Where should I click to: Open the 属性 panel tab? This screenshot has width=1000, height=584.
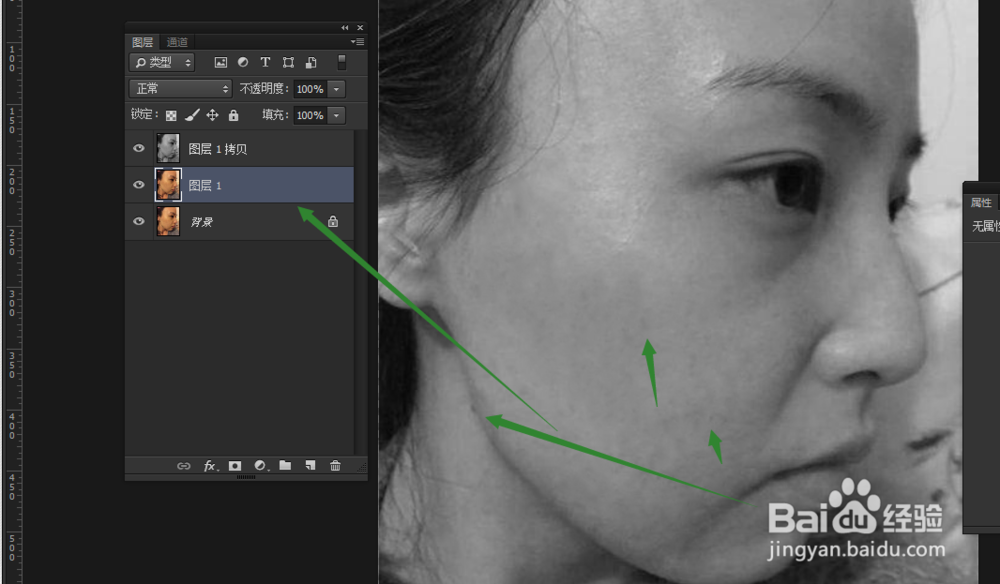[x=981, y=202]
